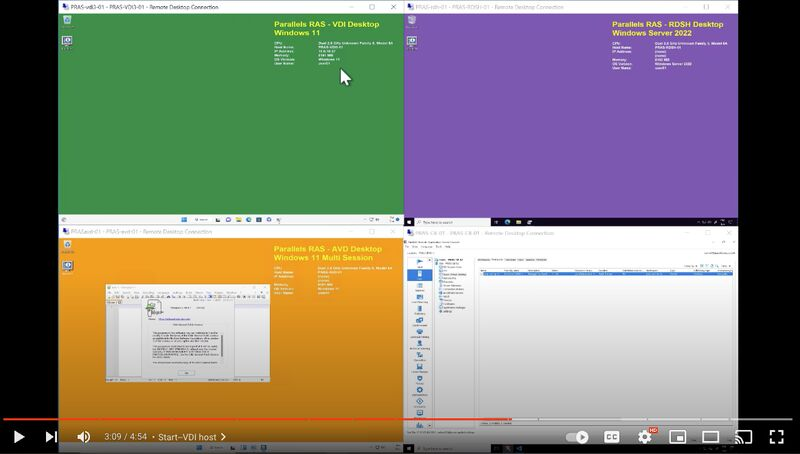Image resolution: width=800 pixels, height=454 pixels.
Task: Toggle the autoplay switch
Action: pyautogui.click(x=578, y=437)
